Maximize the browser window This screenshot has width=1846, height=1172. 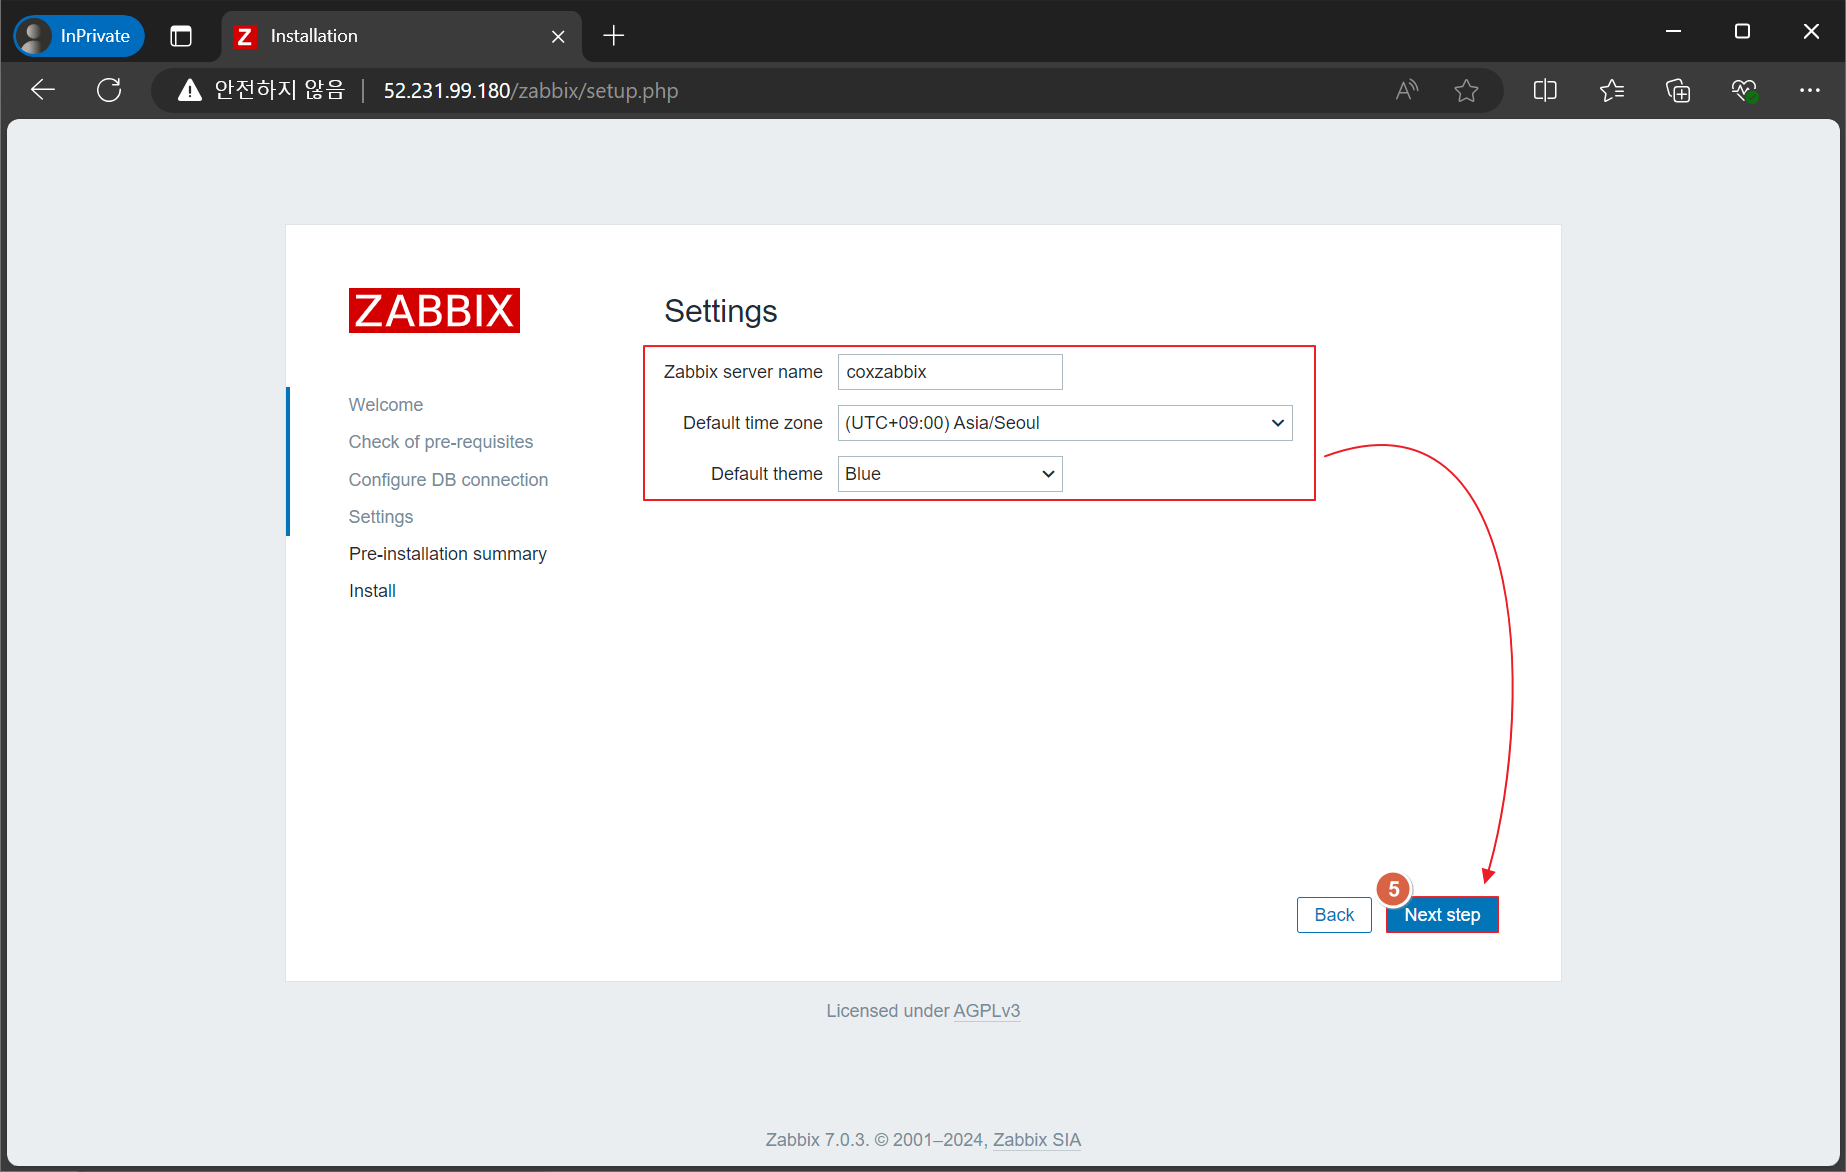[x=1742, y=31]
